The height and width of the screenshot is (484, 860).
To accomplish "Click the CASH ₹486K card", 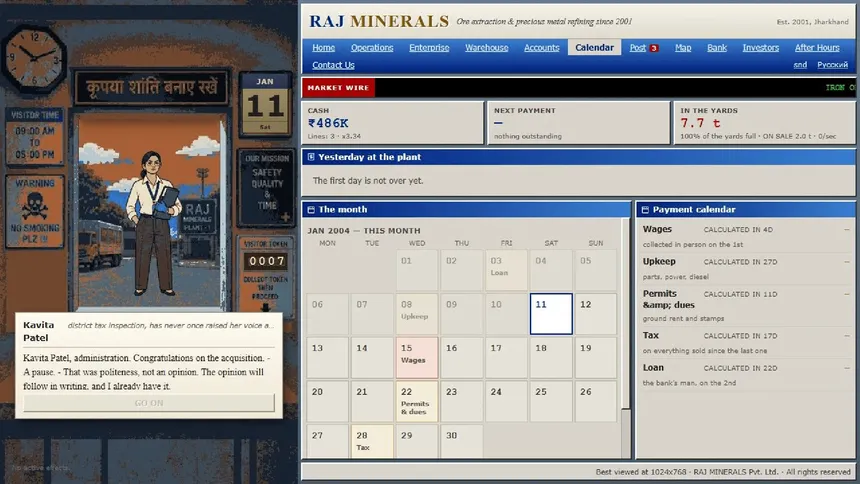I will click(393, 123).
